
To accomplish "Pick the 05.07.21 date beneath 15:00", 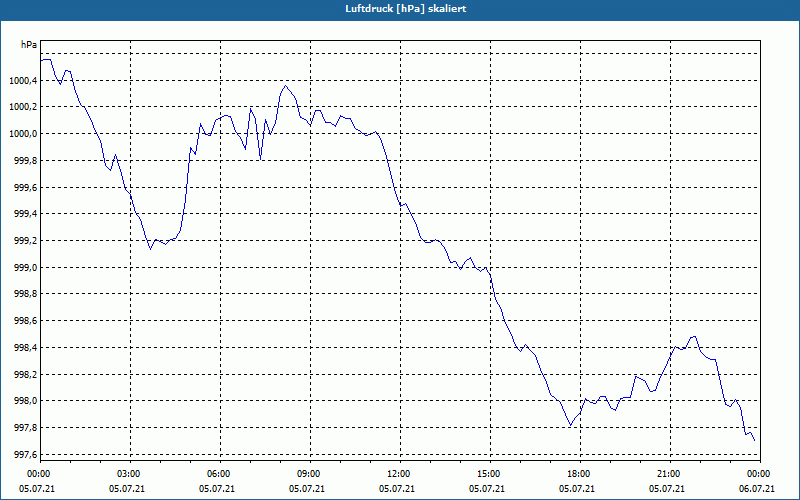I will point(487,488).
